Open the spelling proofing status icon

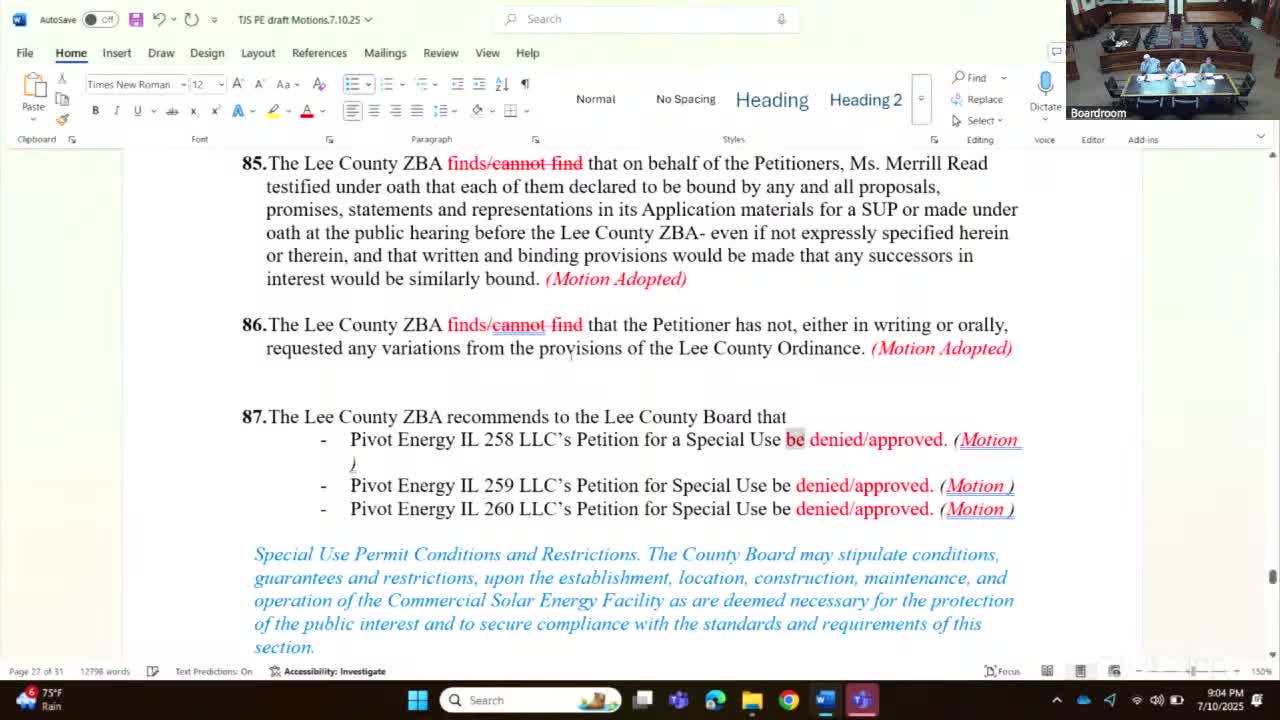pyautogui.click(x=152, y=671)
